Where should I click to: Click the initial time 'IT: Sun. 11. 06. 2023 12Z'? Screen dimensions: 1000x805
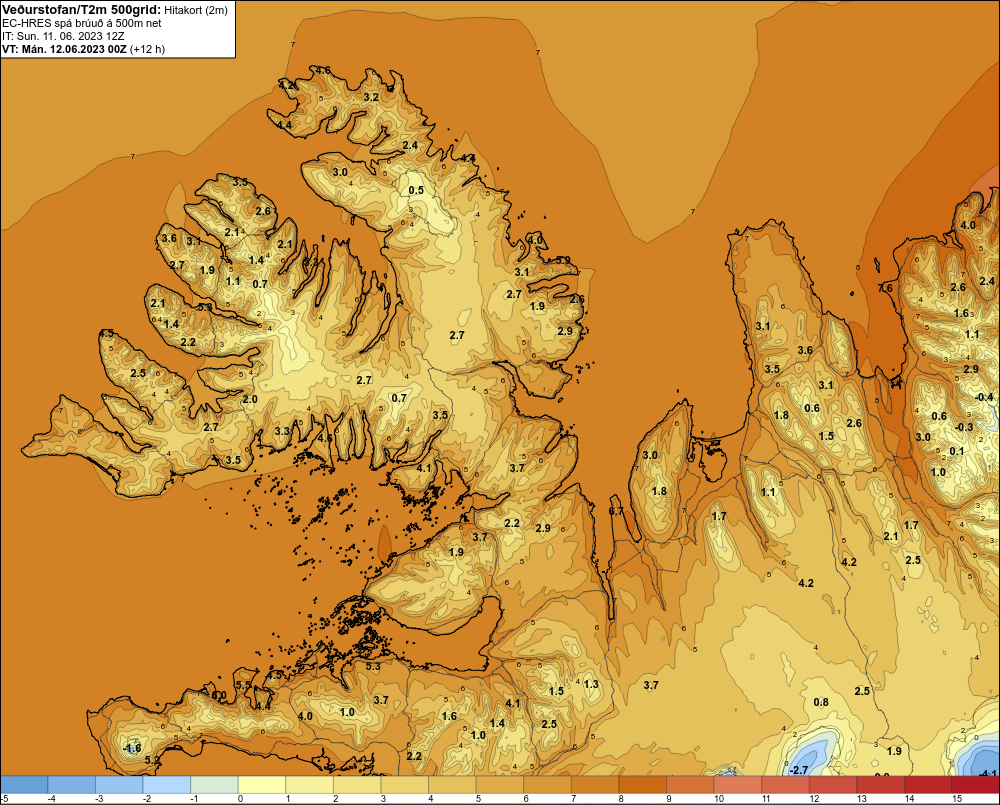[61, 36]
